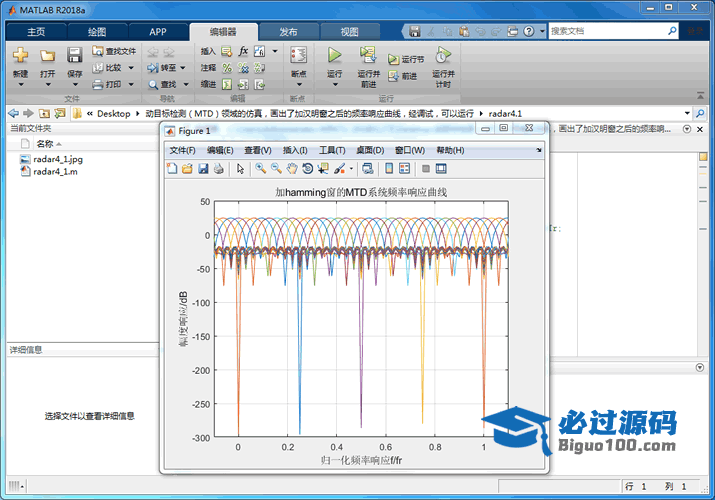Image resolution: width=715 pixels, height=500 pixels.
Task: Switch to the Plots (绘图) tab
Action: [x=97, y=32]
